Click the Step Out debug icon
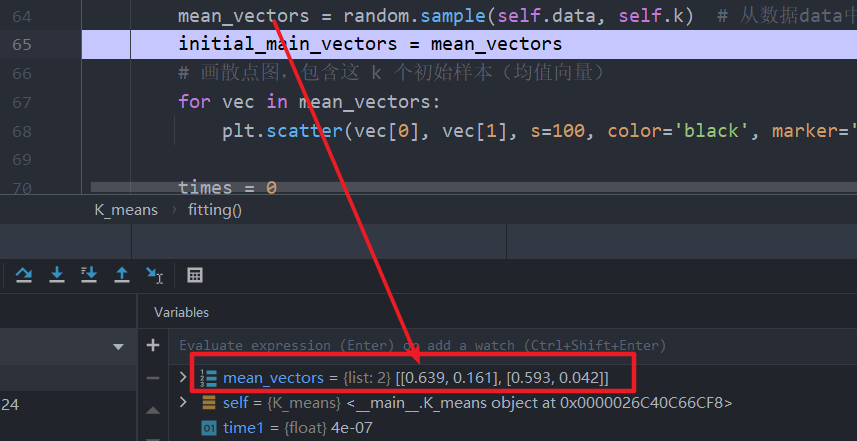 tap(121, 274)
